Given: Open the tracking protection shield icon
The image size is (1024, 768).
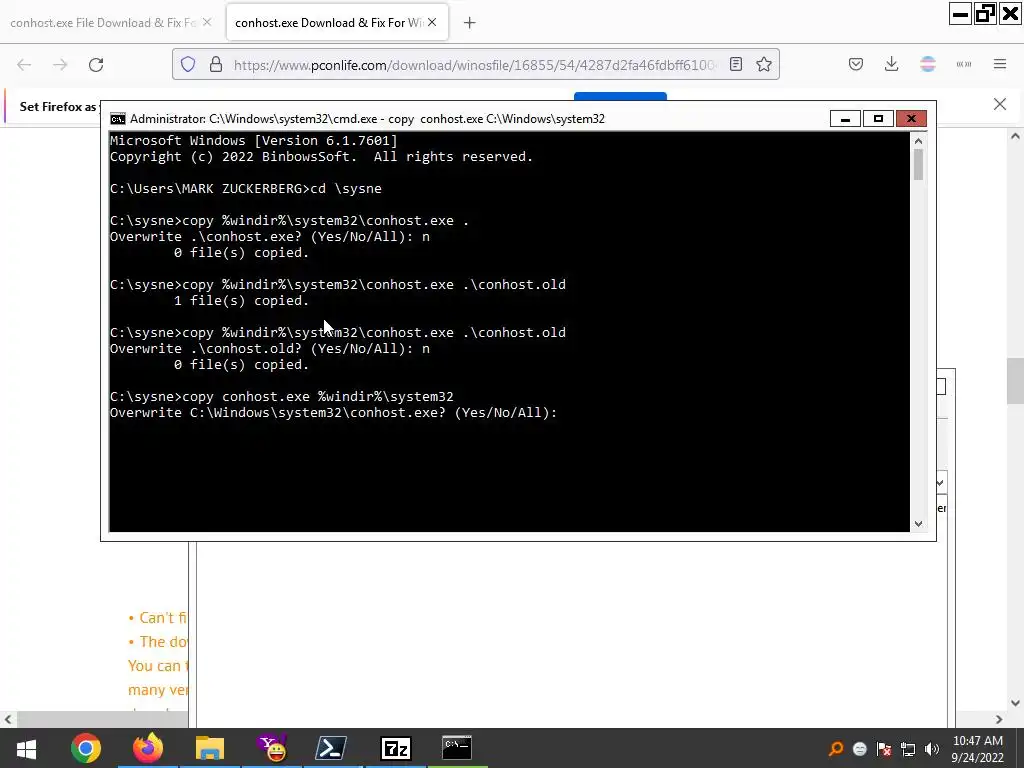Looking at the screenshot, I should pyautogui.click(x=188, y=65).
